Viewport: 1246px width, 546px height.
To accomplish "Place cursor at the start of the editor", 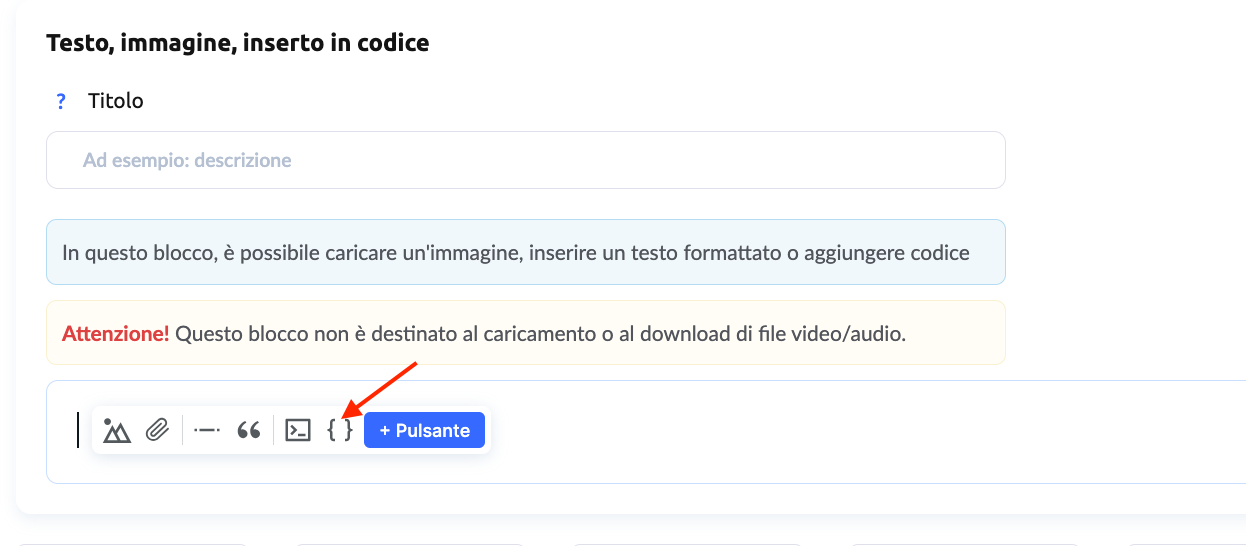I will (78, 431).
